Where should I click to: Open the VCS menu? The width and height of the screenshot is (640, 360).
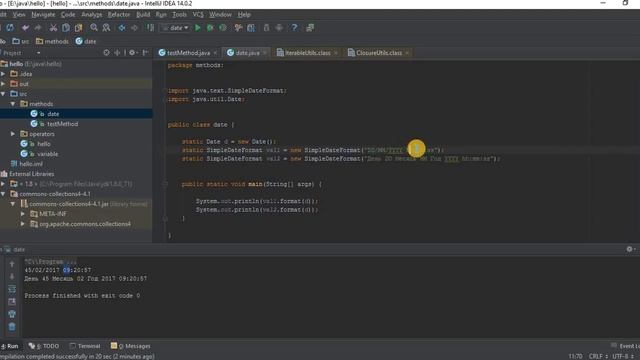point(198,14)
